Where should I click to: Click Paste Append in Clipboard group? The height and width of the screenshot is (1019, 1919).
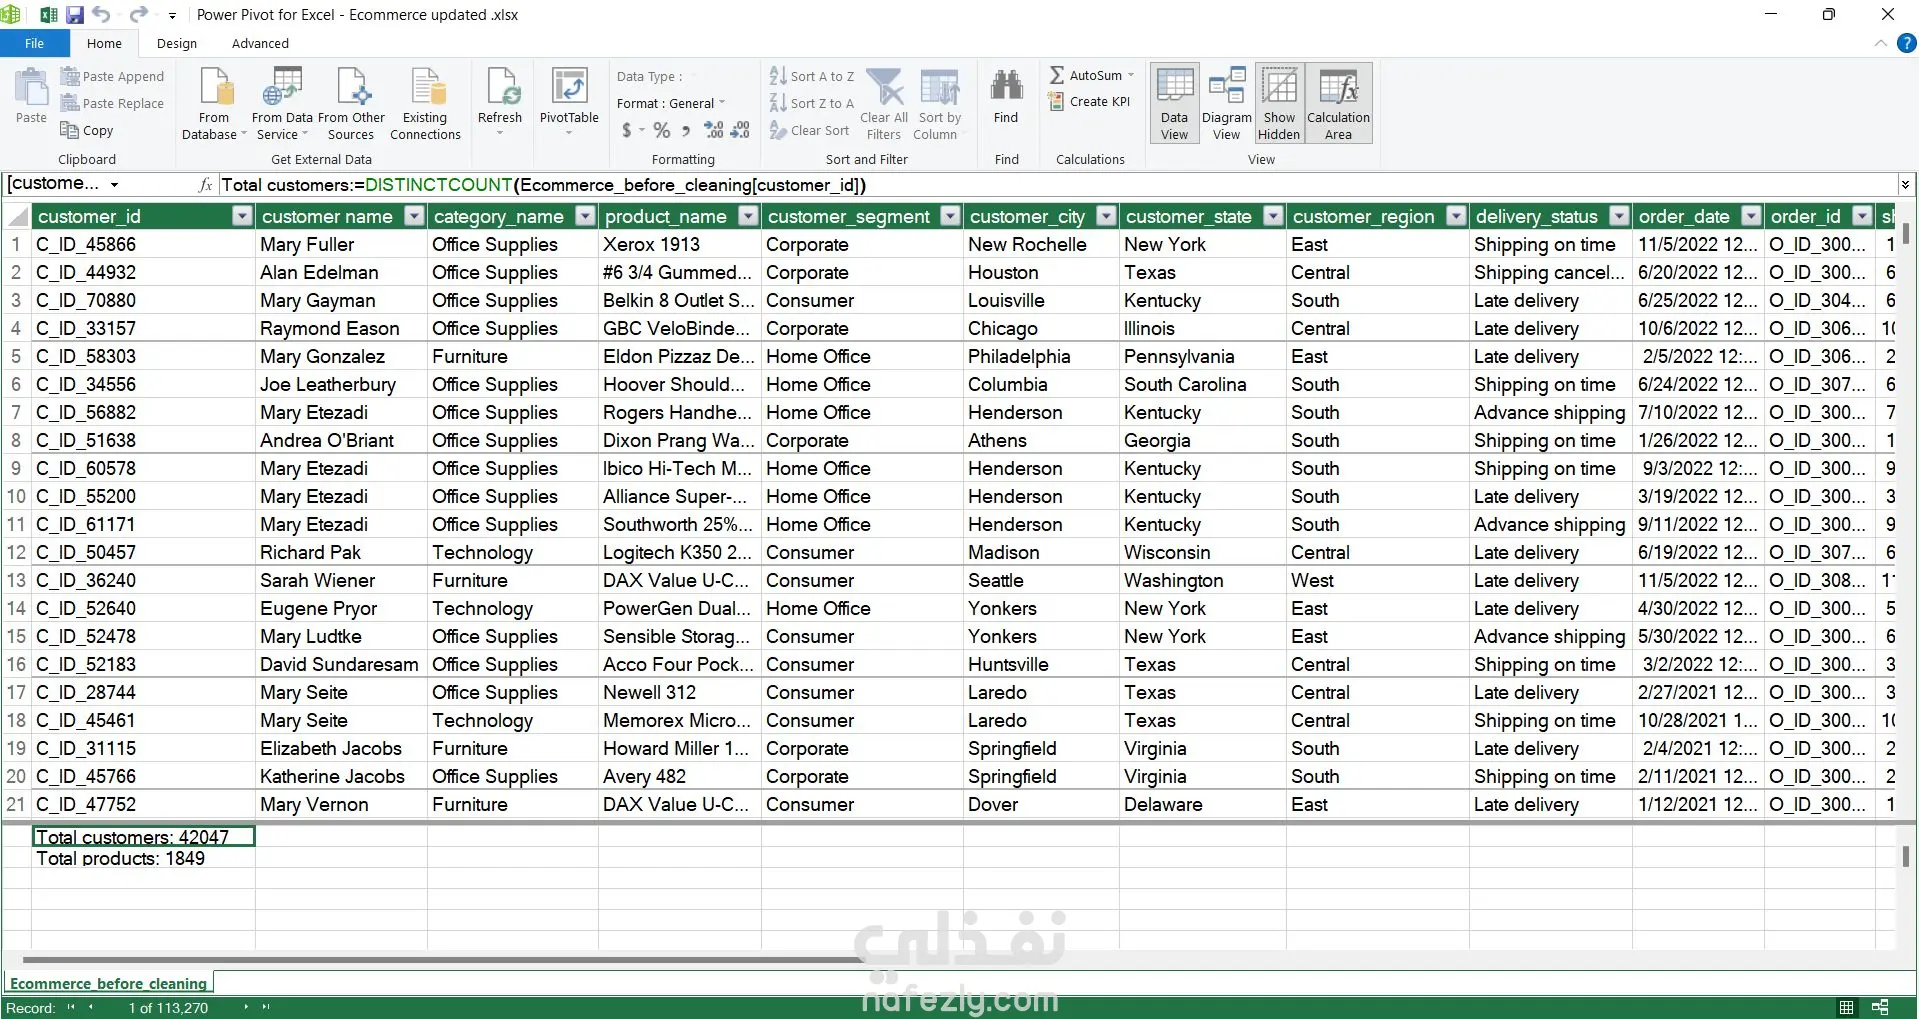pyautogui.click(x=112, y=76)
